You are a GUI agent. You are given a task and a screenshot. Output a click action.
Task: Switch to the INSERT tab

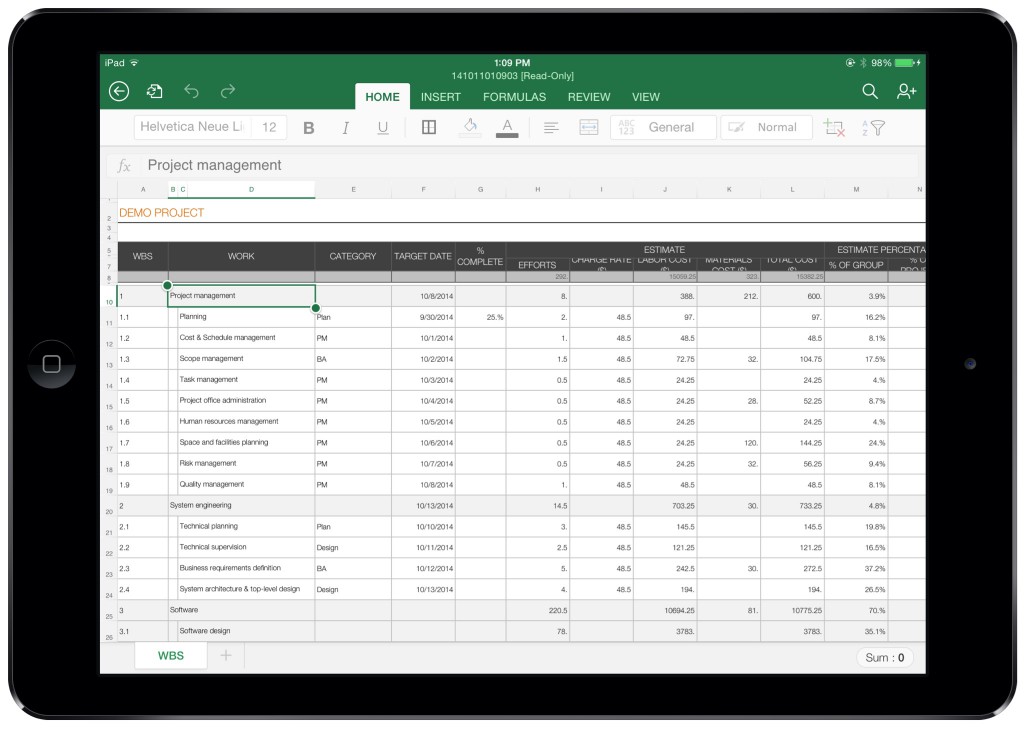(441, 97)
